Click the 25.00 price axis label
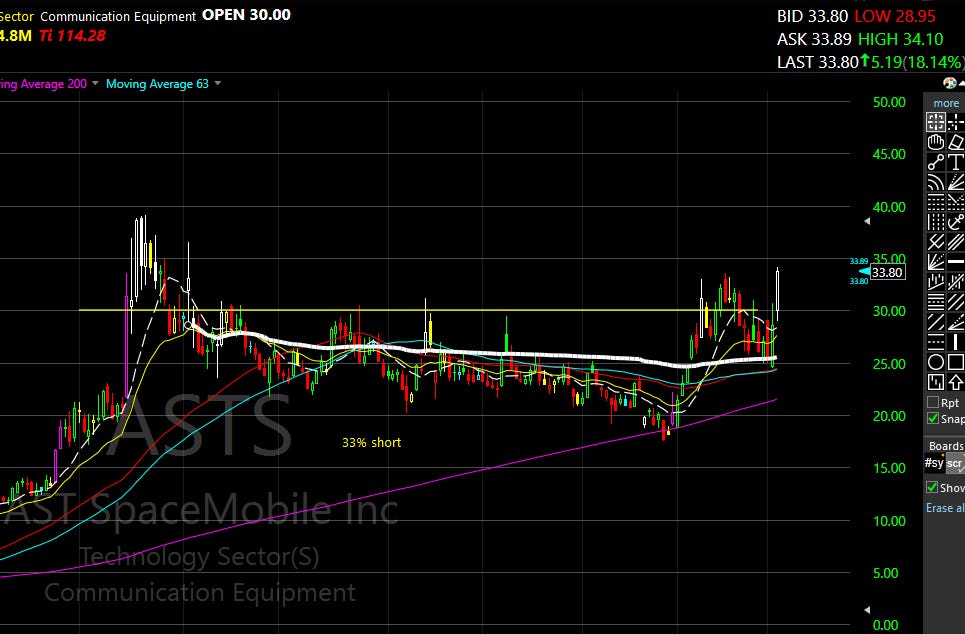965x634 pixels. point(889,364)
